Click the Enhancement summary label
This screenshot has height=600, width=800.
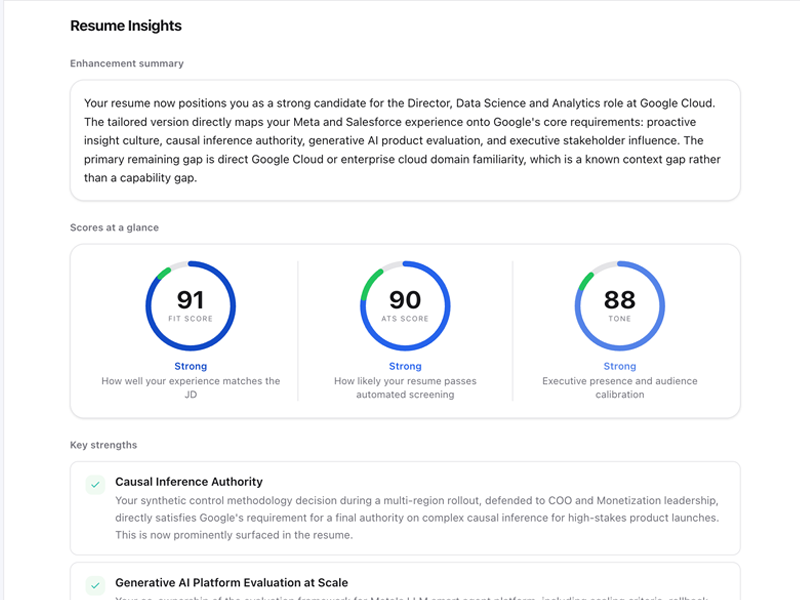point(127,64)
